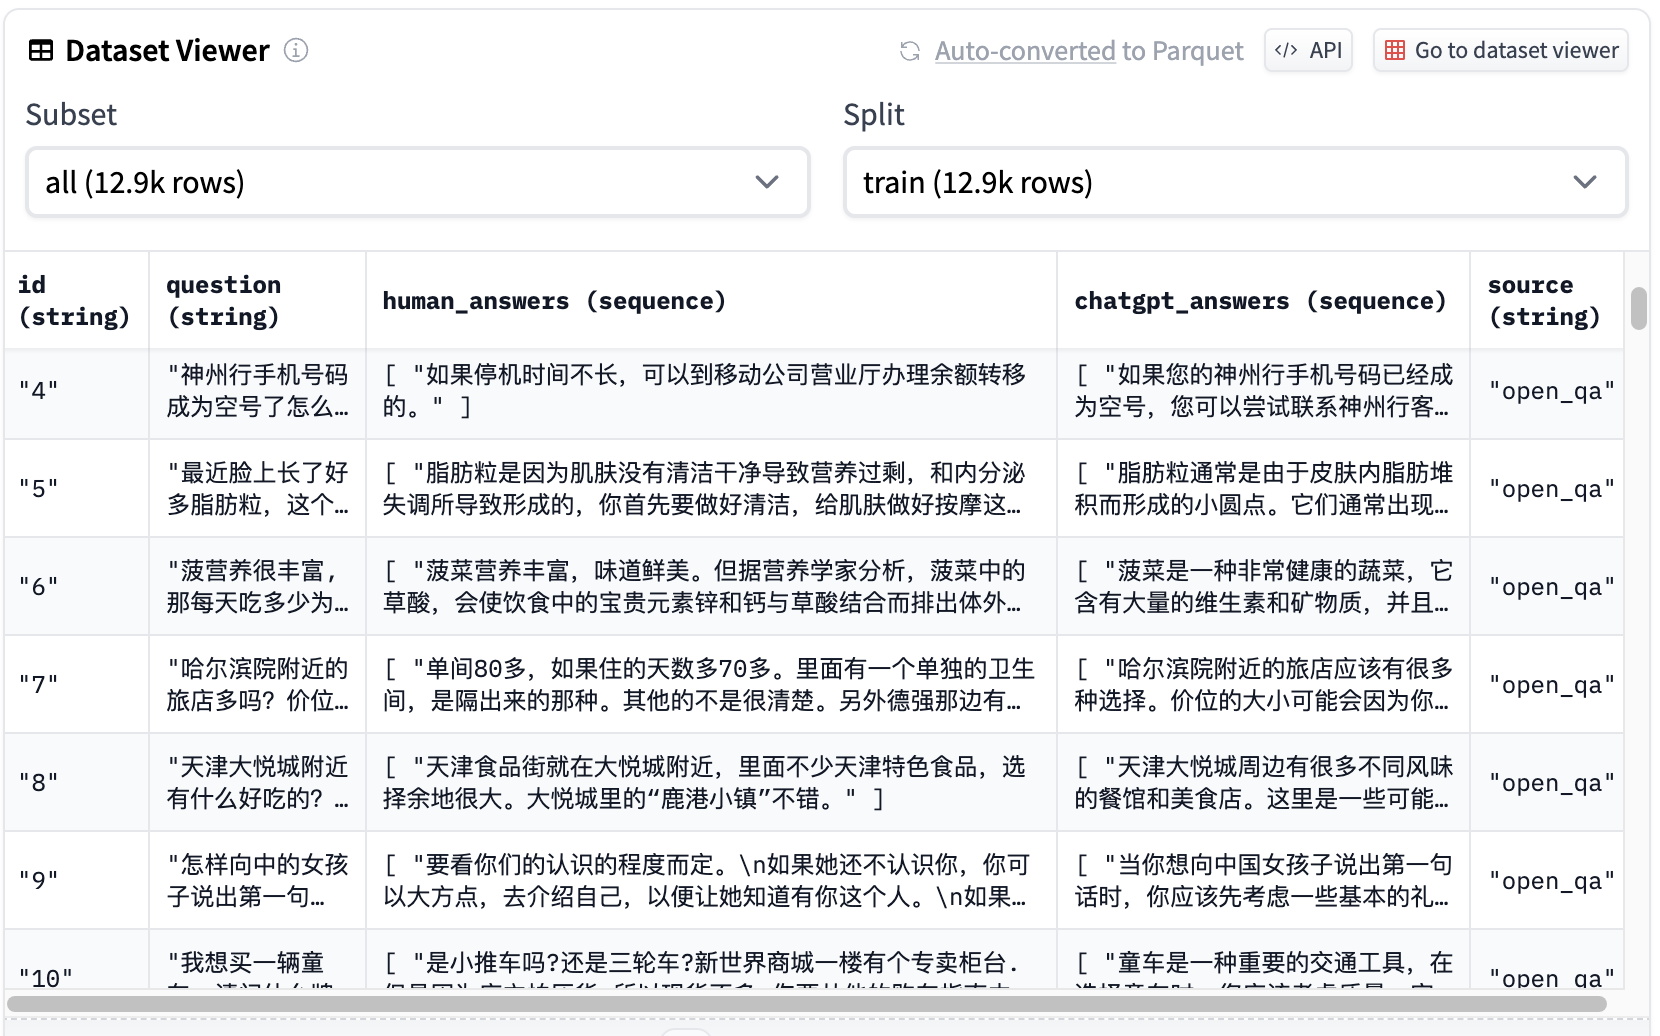This screenshot has width=1660, height=1036.
Task: Click the human_answers column header
Action: pyautogui.click(x=554, y=301)
